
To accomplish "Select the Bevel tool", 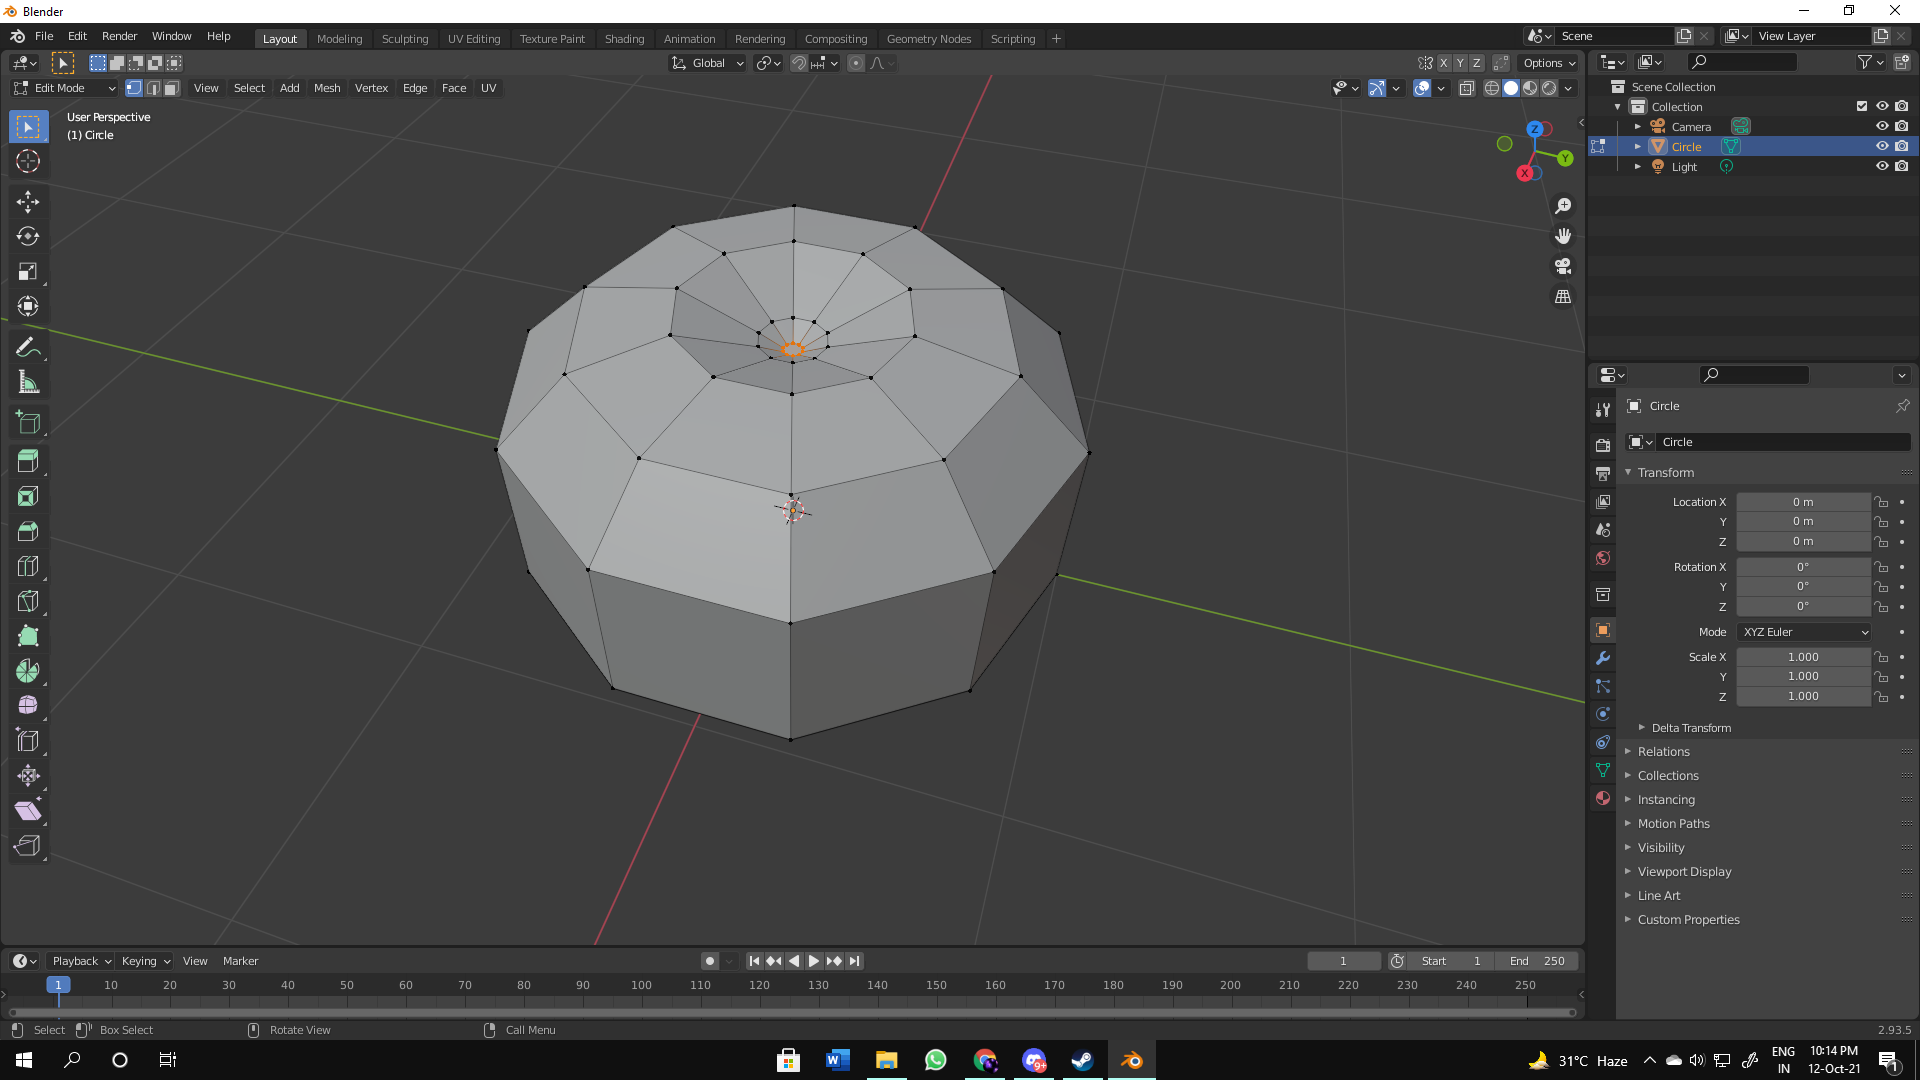I will (28, 531).
